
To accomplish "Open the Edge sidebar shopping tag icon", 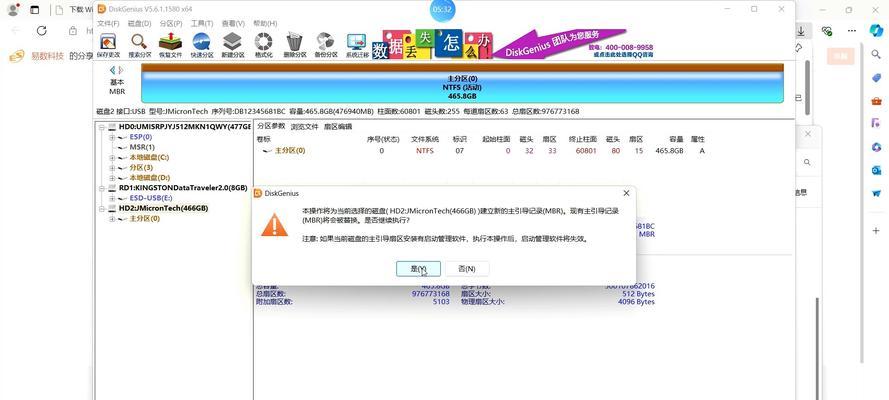I will pyautogui.click(x=877, y=78).
